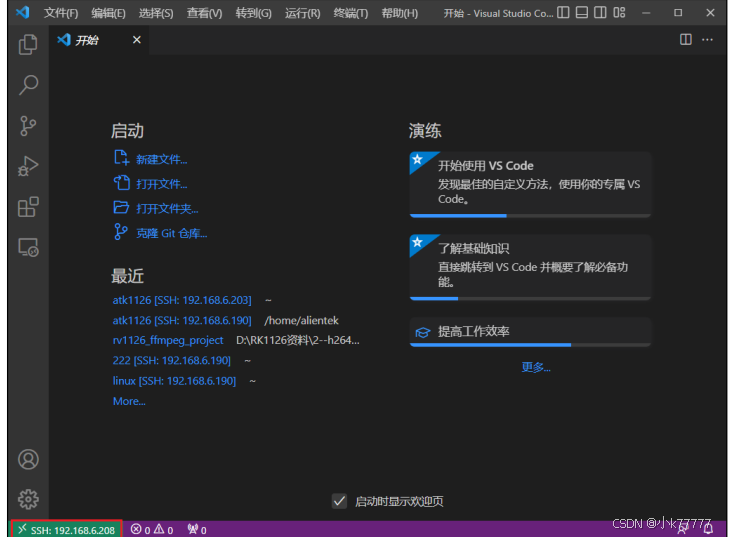Click errors and warnings count in status bar

click(x=152, y=530)
